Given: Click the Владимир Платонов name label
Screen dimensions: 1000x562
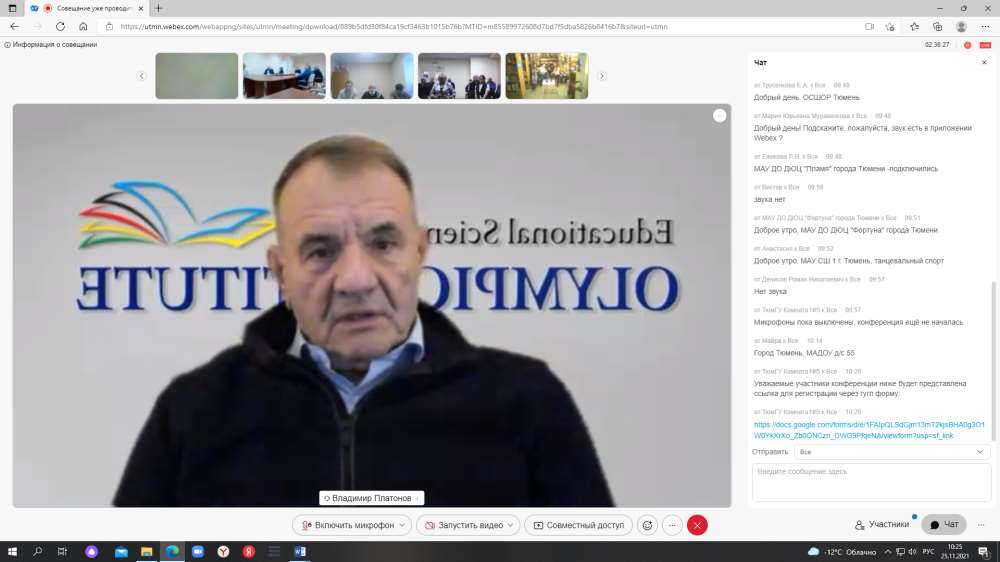Looking at the screenshot, I should point(371,498).
